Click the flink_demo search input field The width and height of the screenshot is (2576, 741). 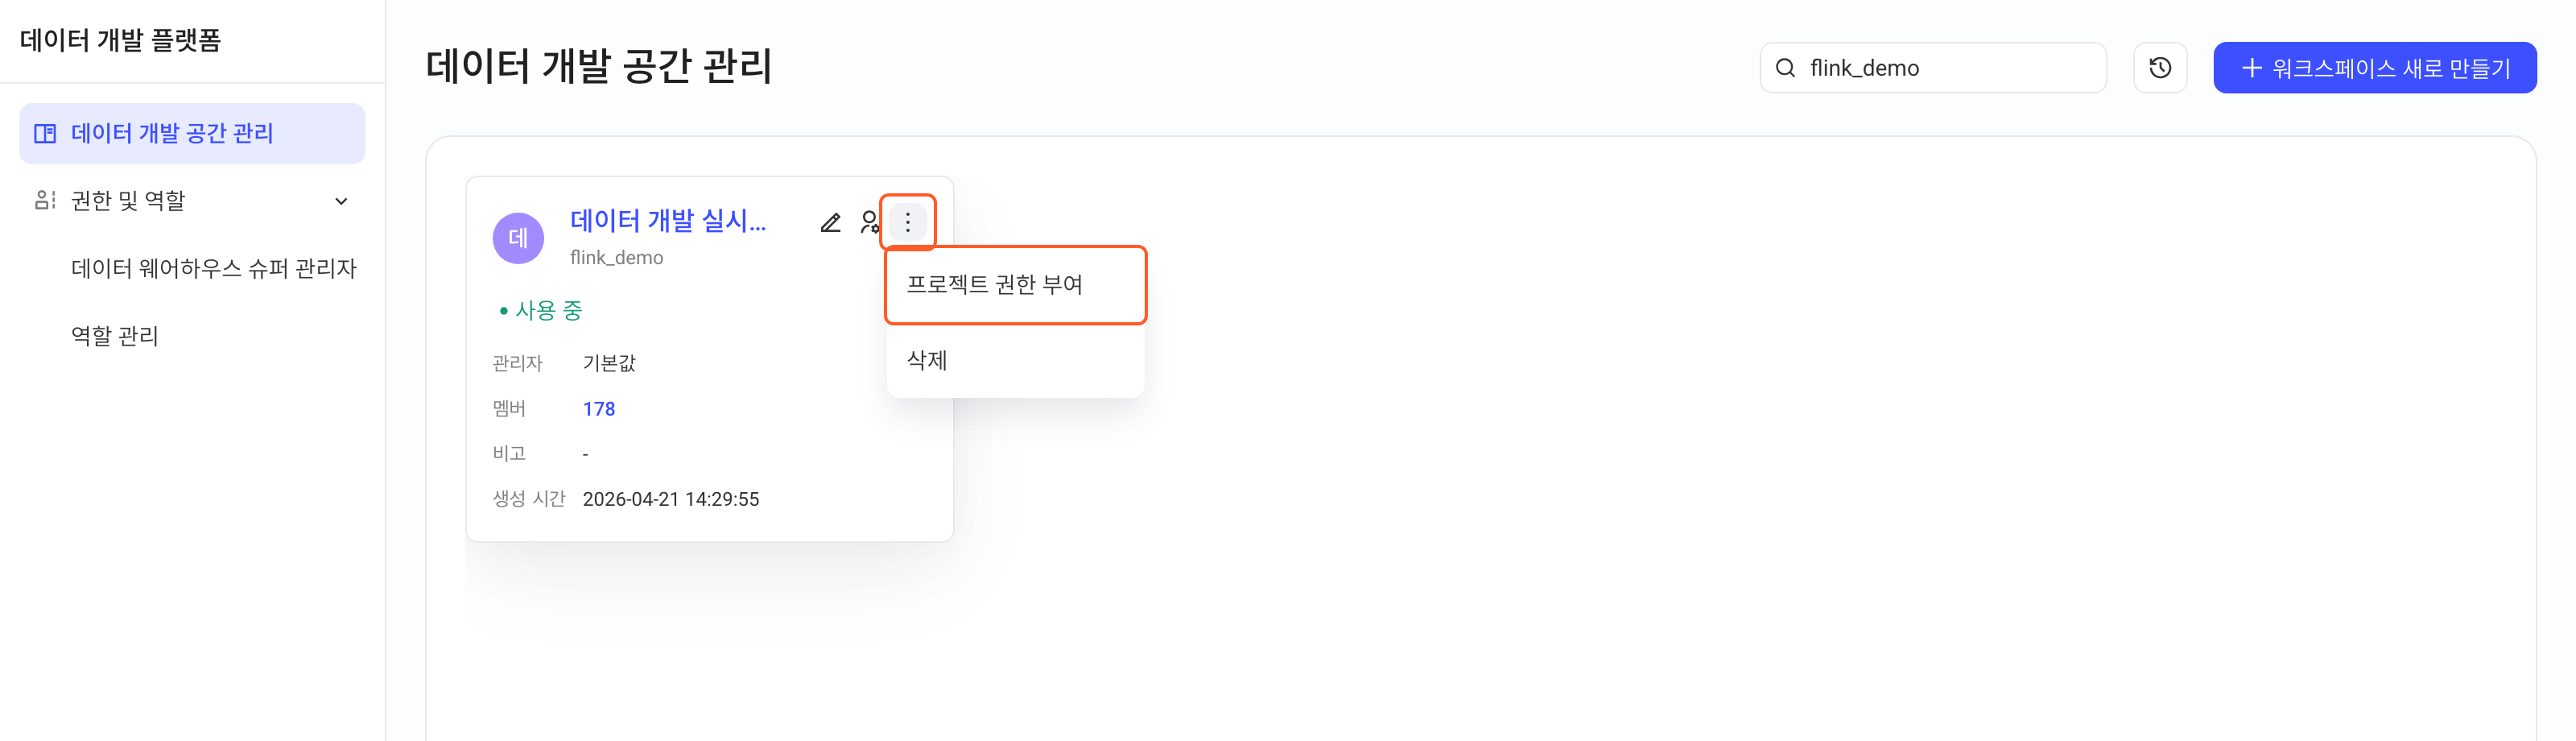click(1932, 68)
